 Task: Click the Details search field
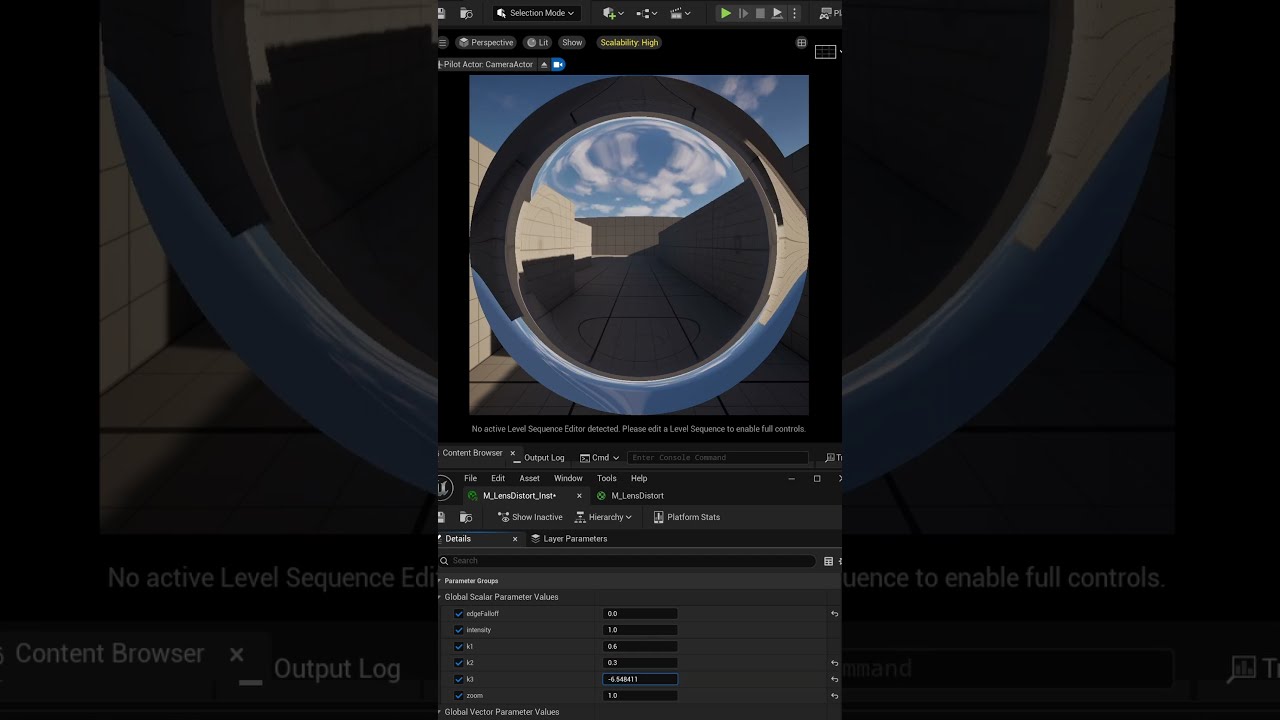(628, 561)
